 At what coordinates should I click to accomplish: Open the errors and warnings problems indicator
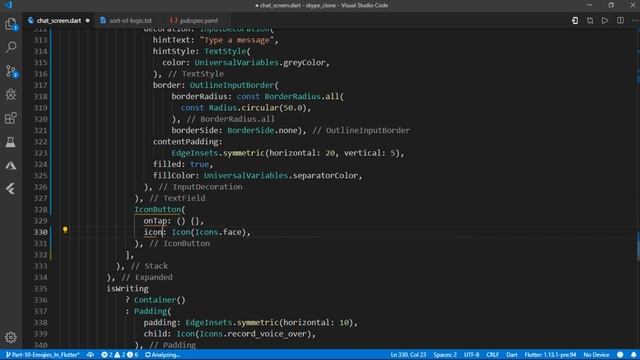pos(120,355)
